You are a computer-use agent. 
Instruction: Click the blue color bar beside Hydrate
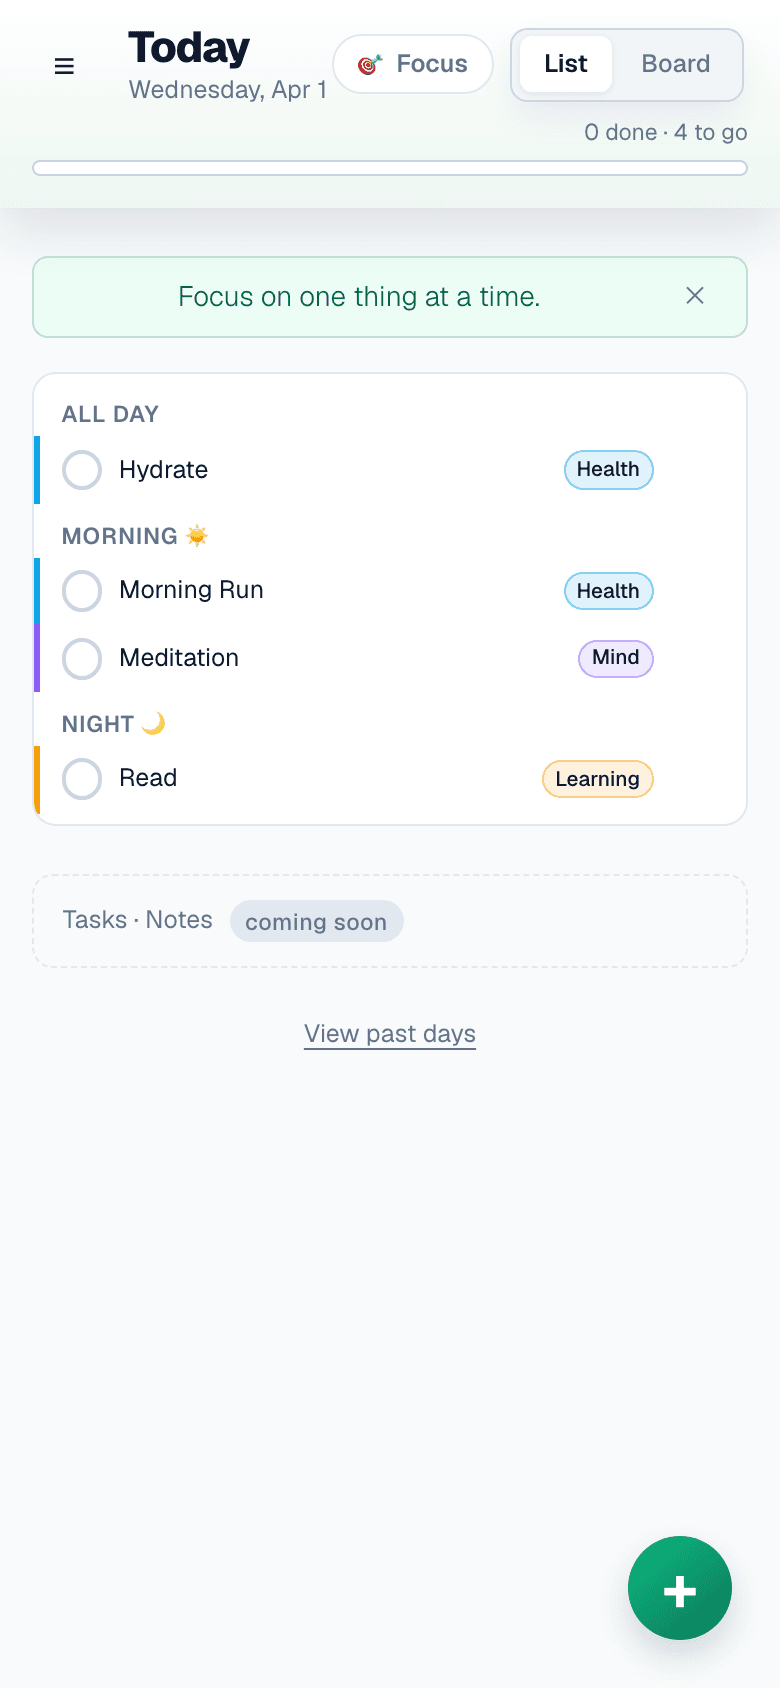tap(38, 469)
